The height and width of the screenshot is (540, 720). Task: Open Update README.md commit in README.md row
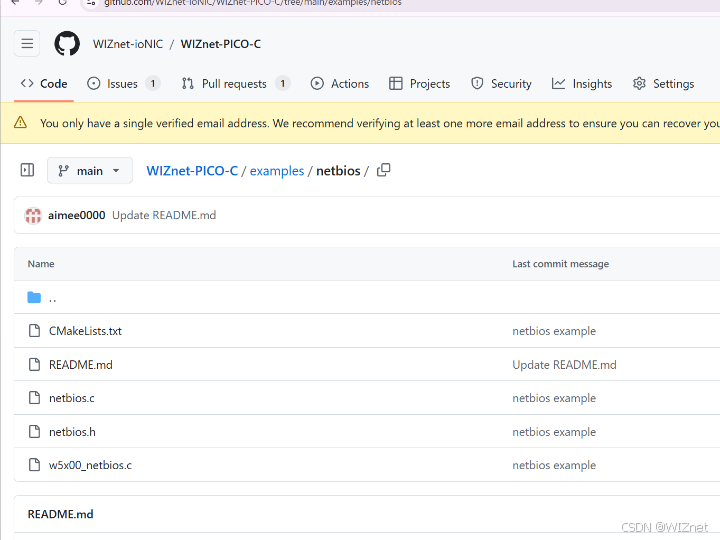(564, 365)
